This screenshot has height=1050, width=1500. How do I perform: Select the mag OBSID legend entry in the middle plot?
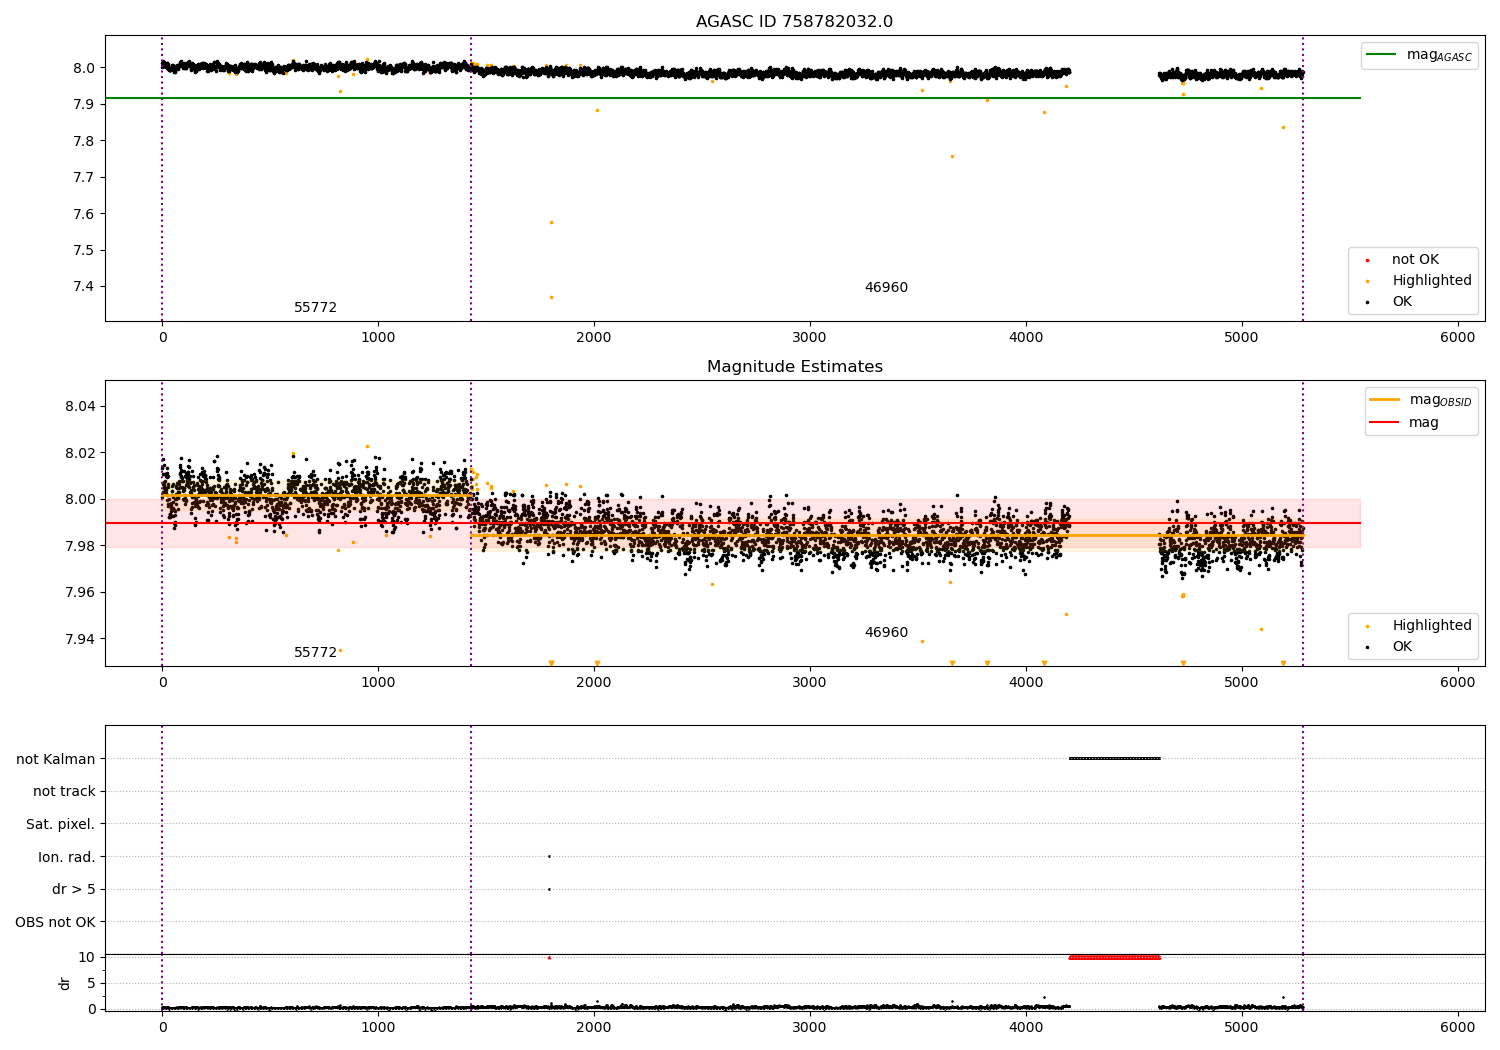tap(1421, 400)
